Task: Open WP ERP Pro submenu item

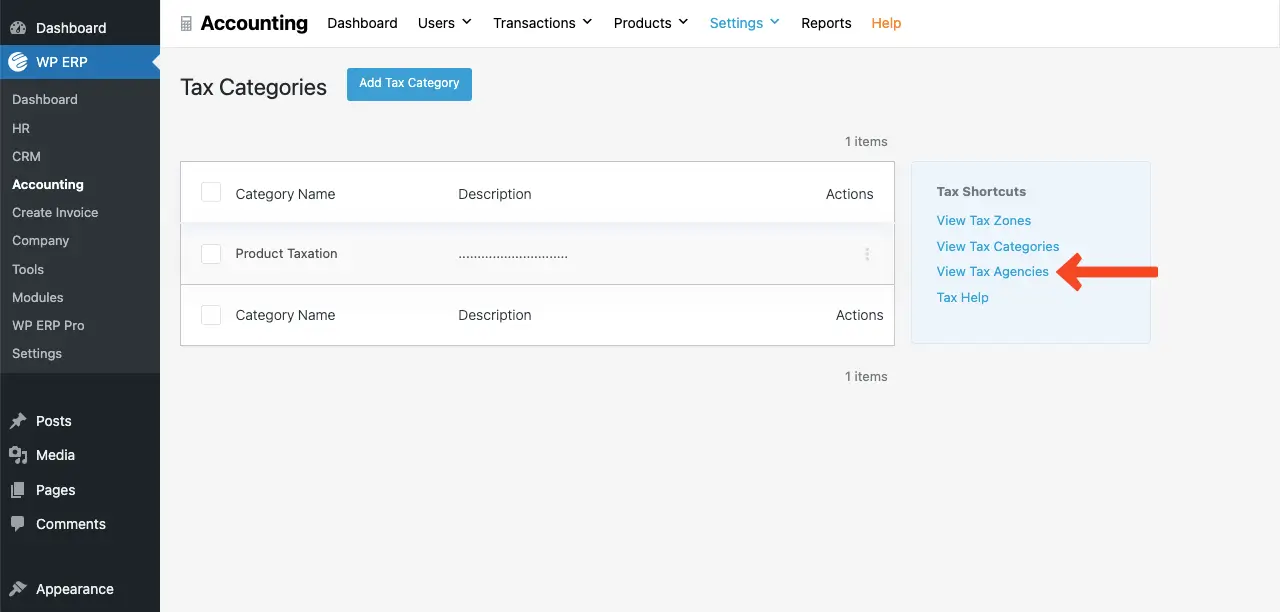Action: (48, 325)
